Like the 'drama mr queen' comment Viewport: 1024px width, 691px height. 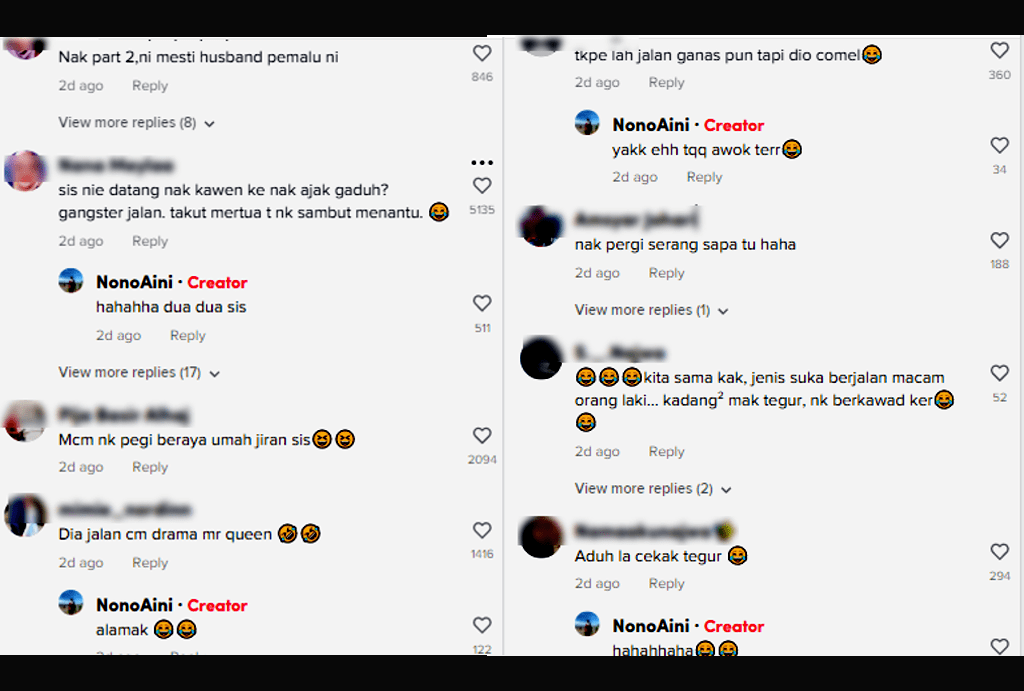(x=482, y=530)
